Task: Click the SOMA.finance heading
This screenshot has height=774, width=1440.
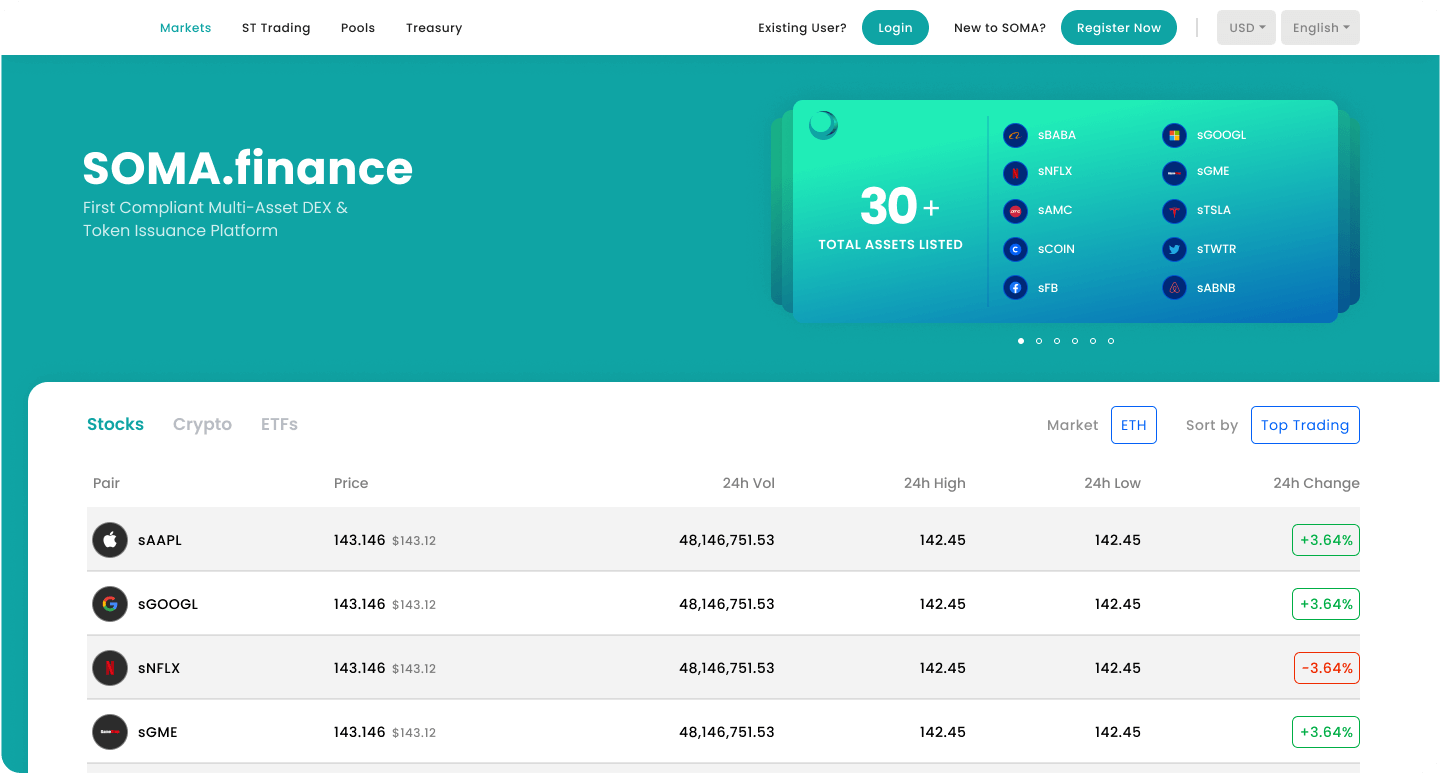Action: click(247, 168)
